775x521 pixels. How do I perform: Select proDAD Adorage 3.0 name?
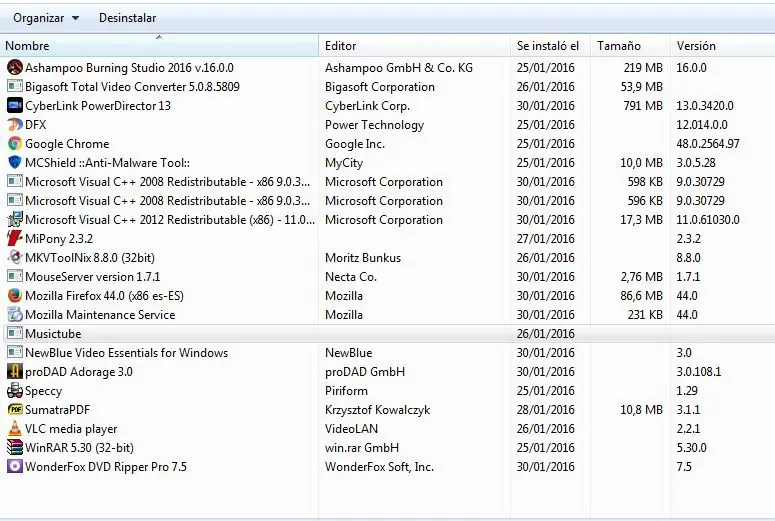coord(79,371)
